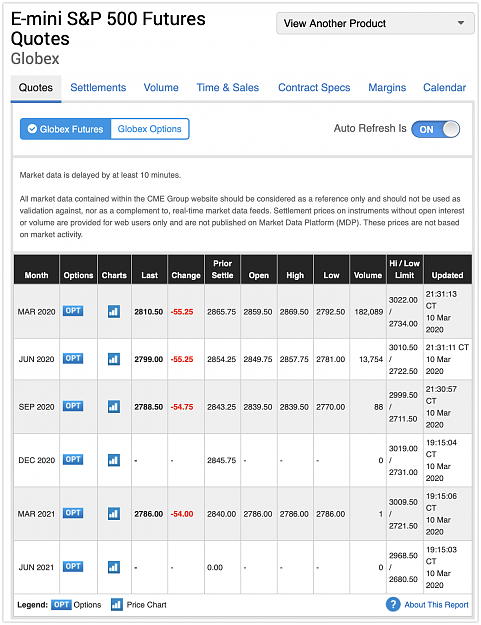Expand the View Another Product dropdown
481x625 pixels.
[375, 23]
